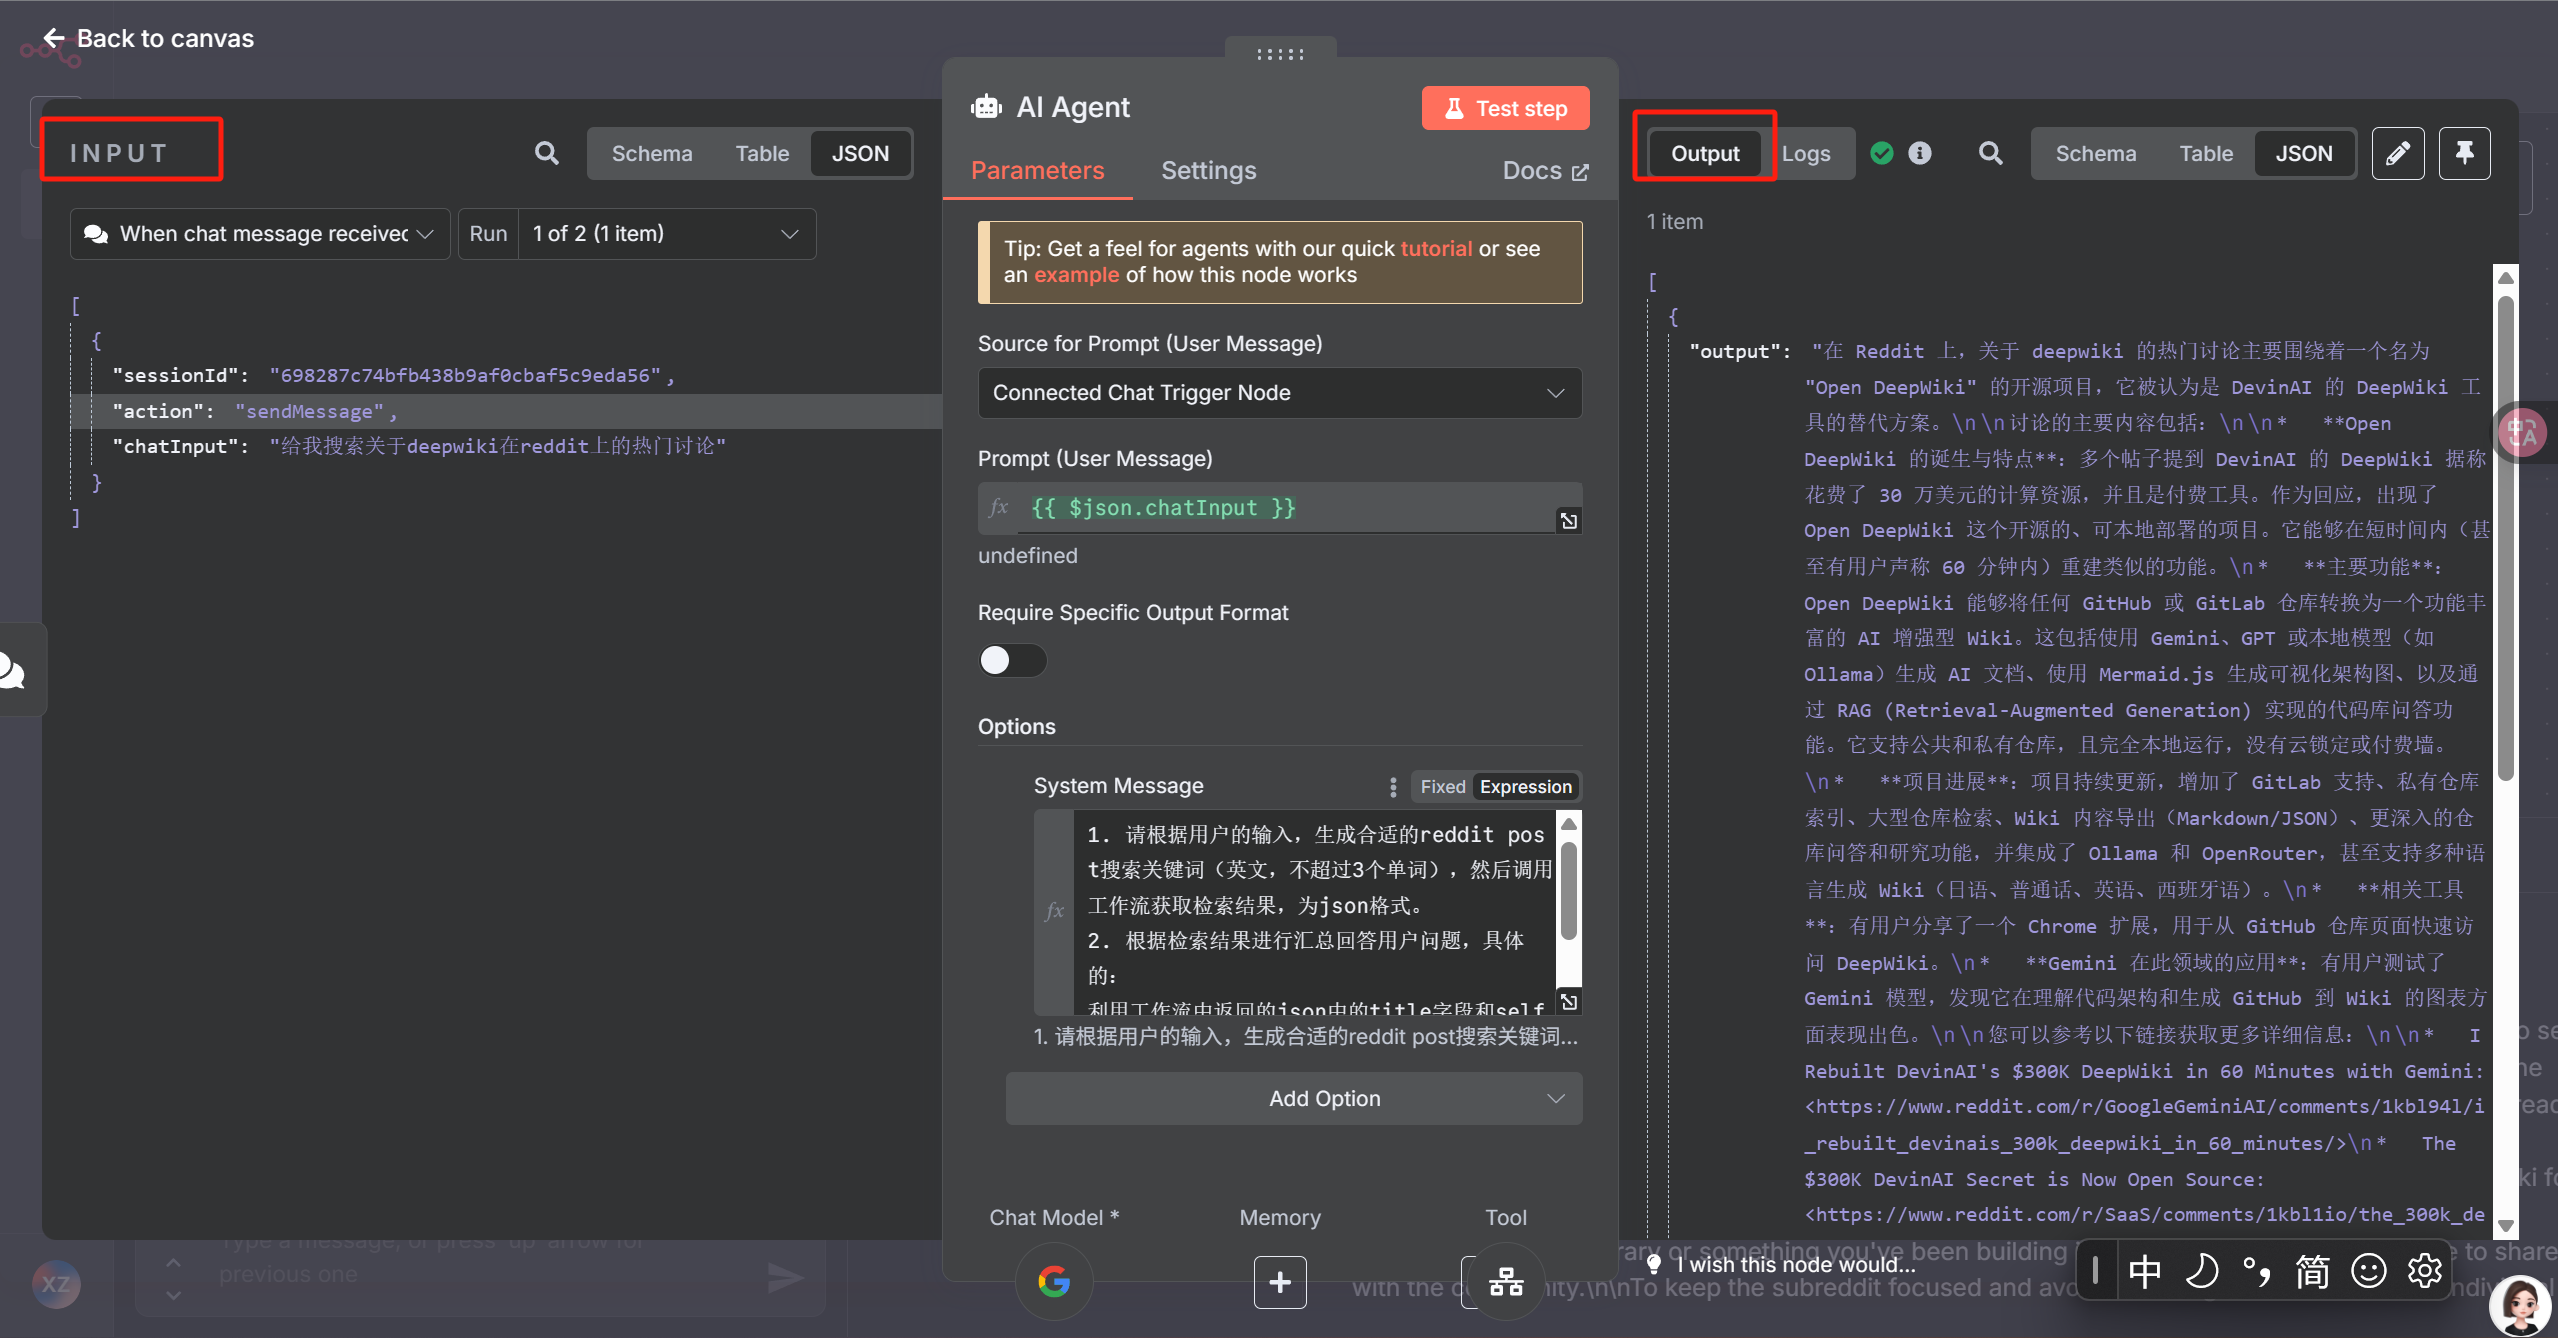
Task: Click the search icon in INPUT panel
Action: [x=546, y=153]
